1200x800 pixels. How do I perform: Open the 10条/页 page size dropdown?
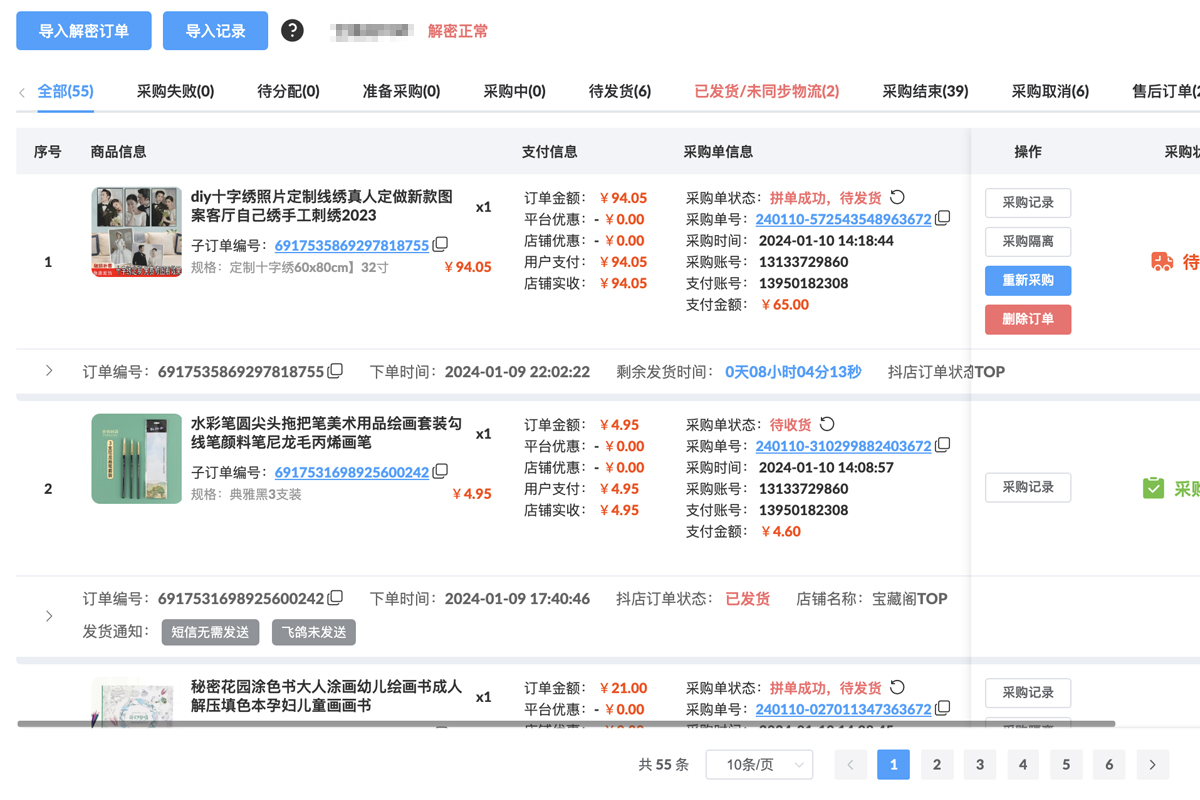click(x=760, y=765)
